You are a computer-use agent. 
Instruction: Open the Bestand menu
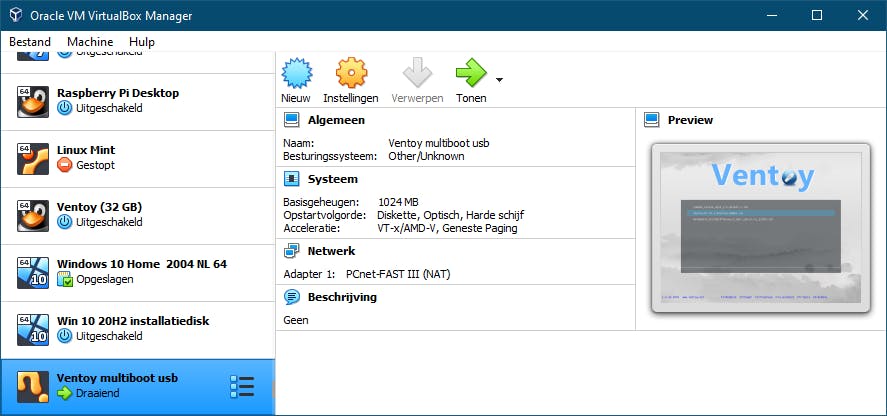pyautogui.click(x=30, y=42)
